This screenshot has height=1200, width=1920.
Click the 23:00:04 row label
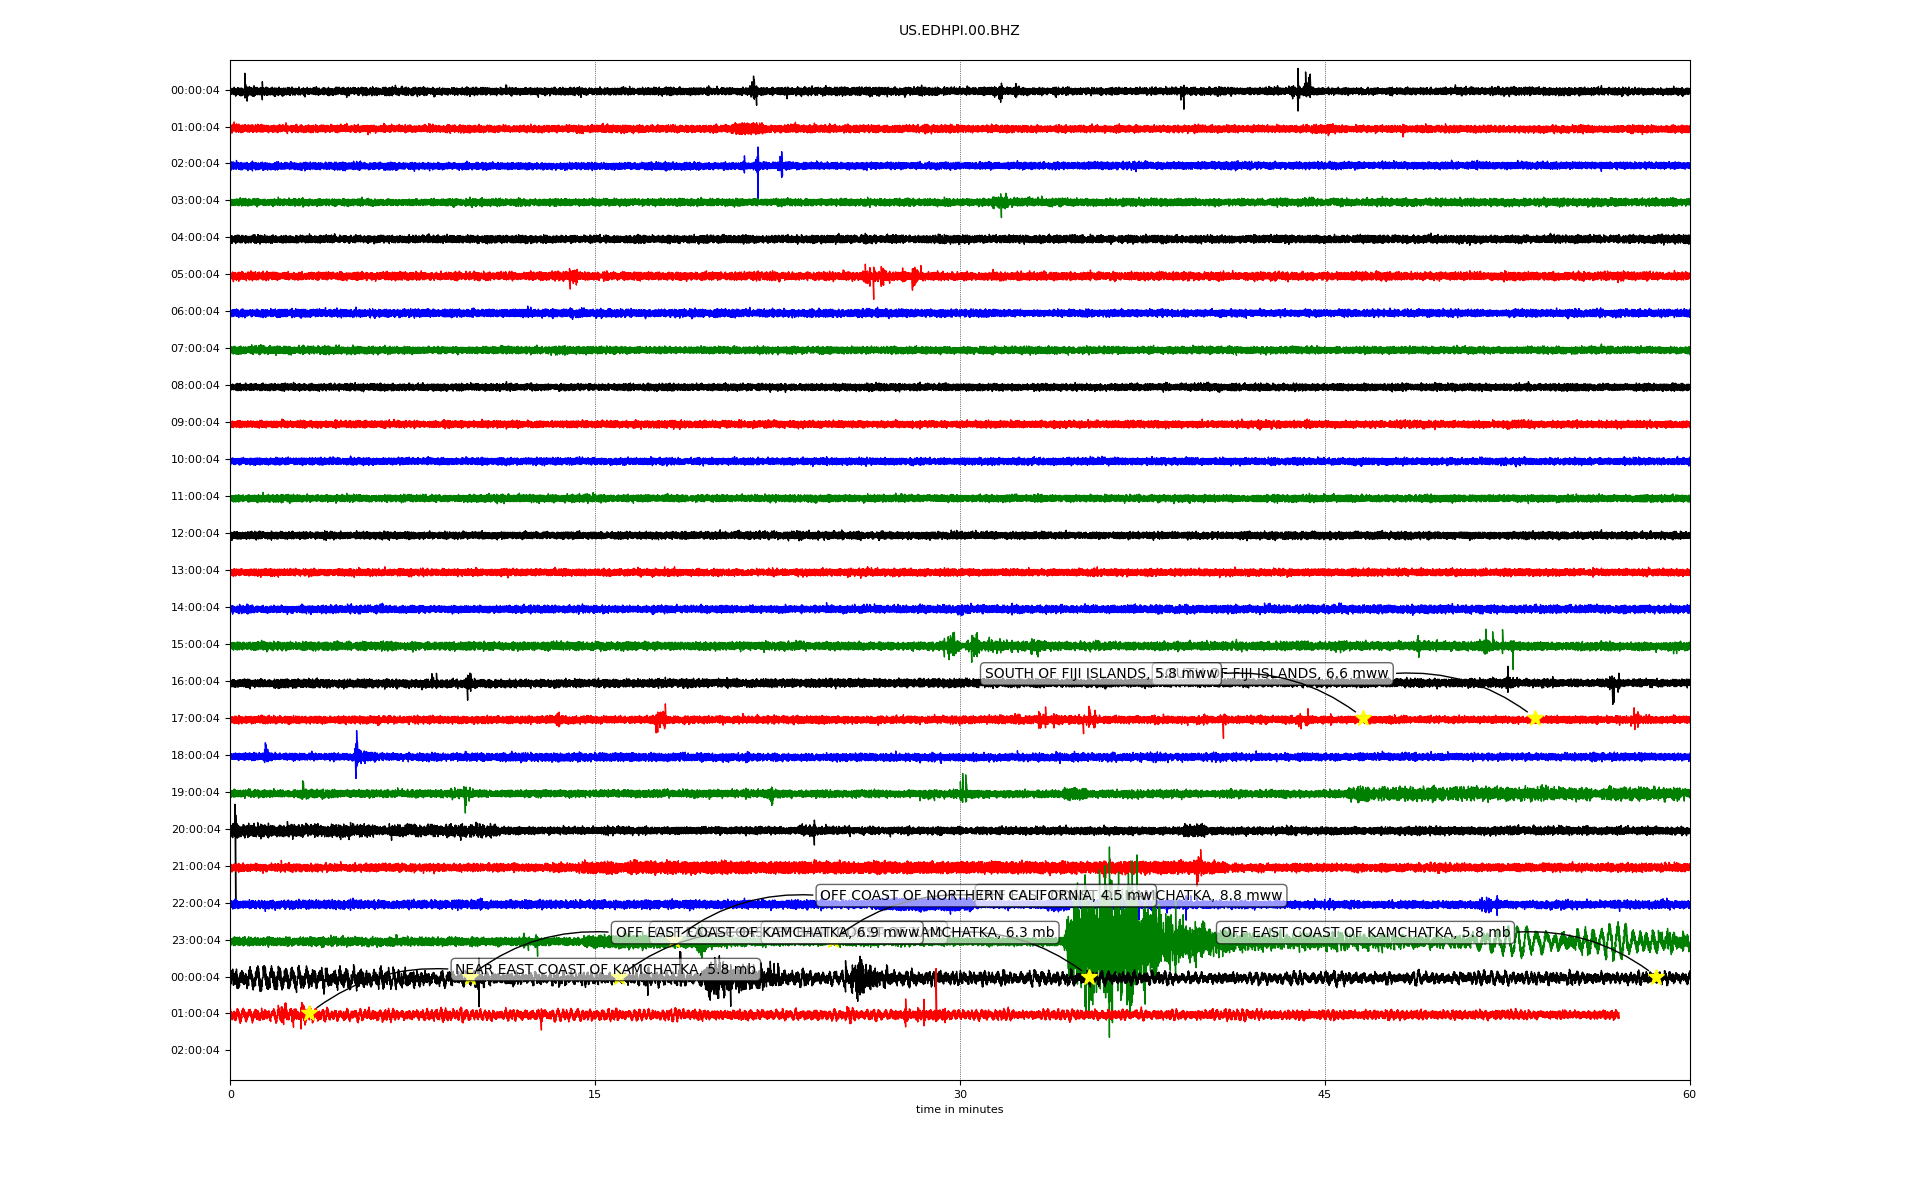pos(195,941)
